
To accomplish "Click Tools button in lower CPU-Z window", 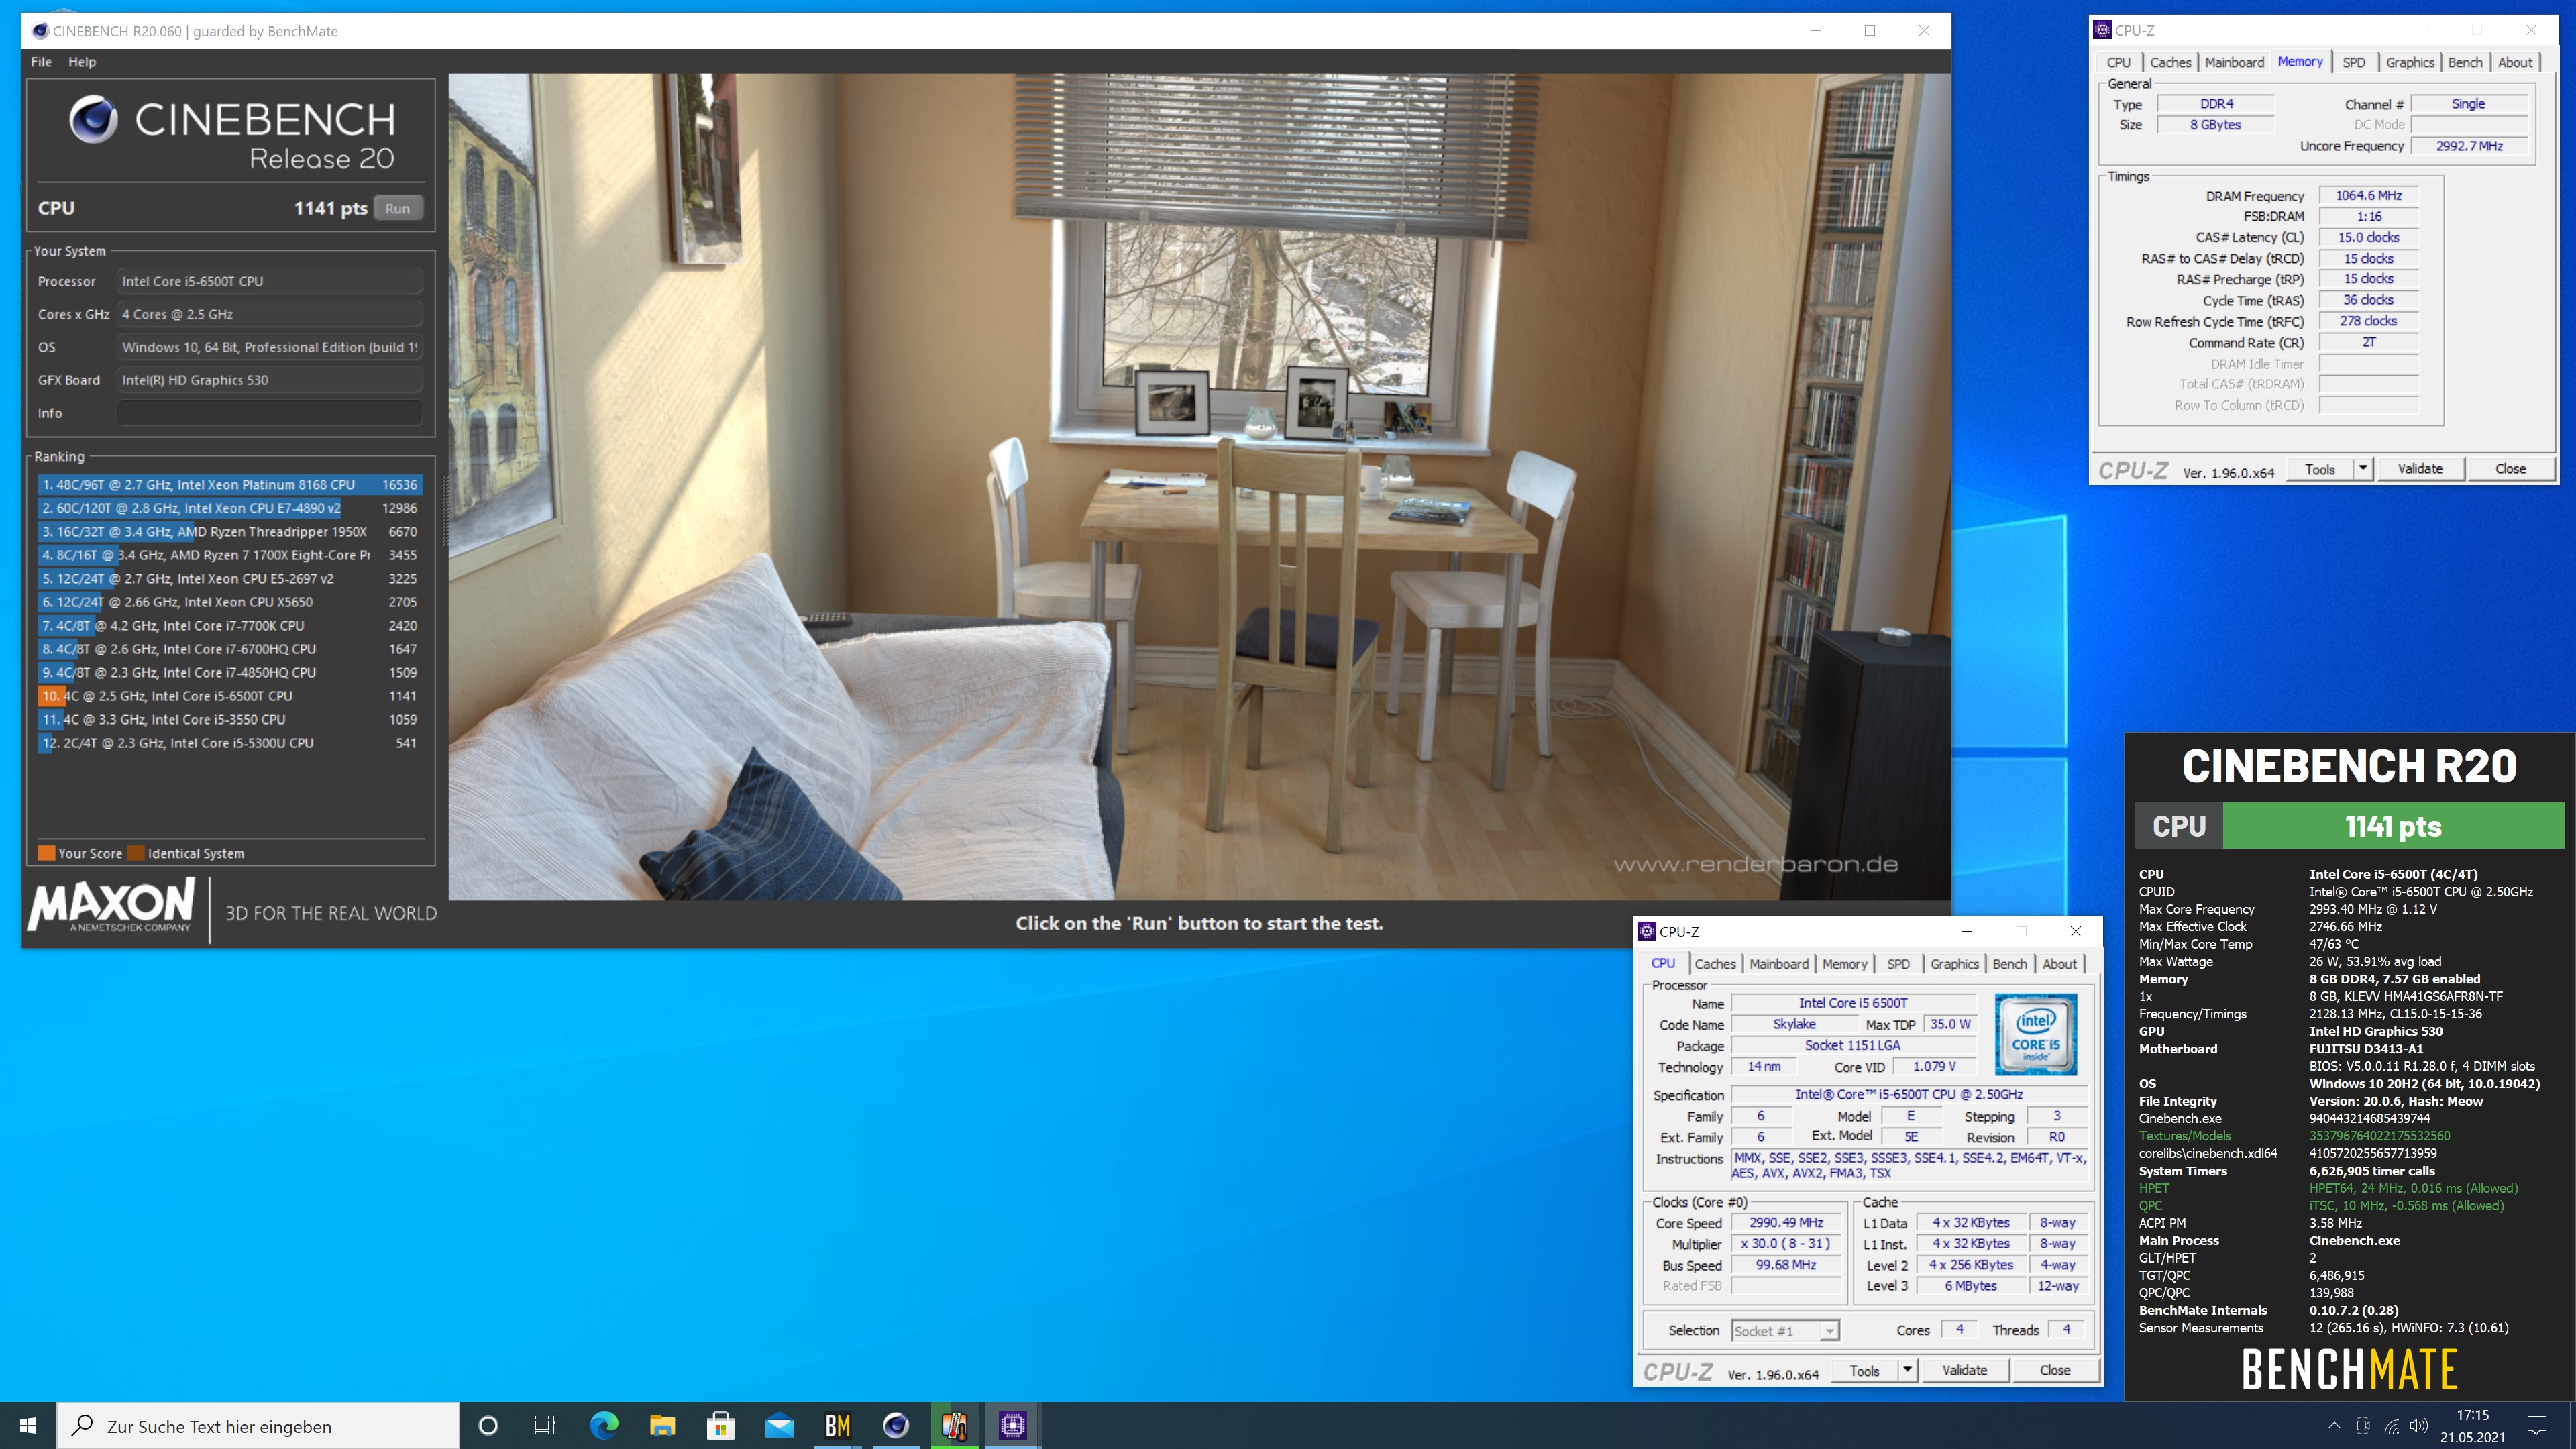I will click(1864, 1371).
